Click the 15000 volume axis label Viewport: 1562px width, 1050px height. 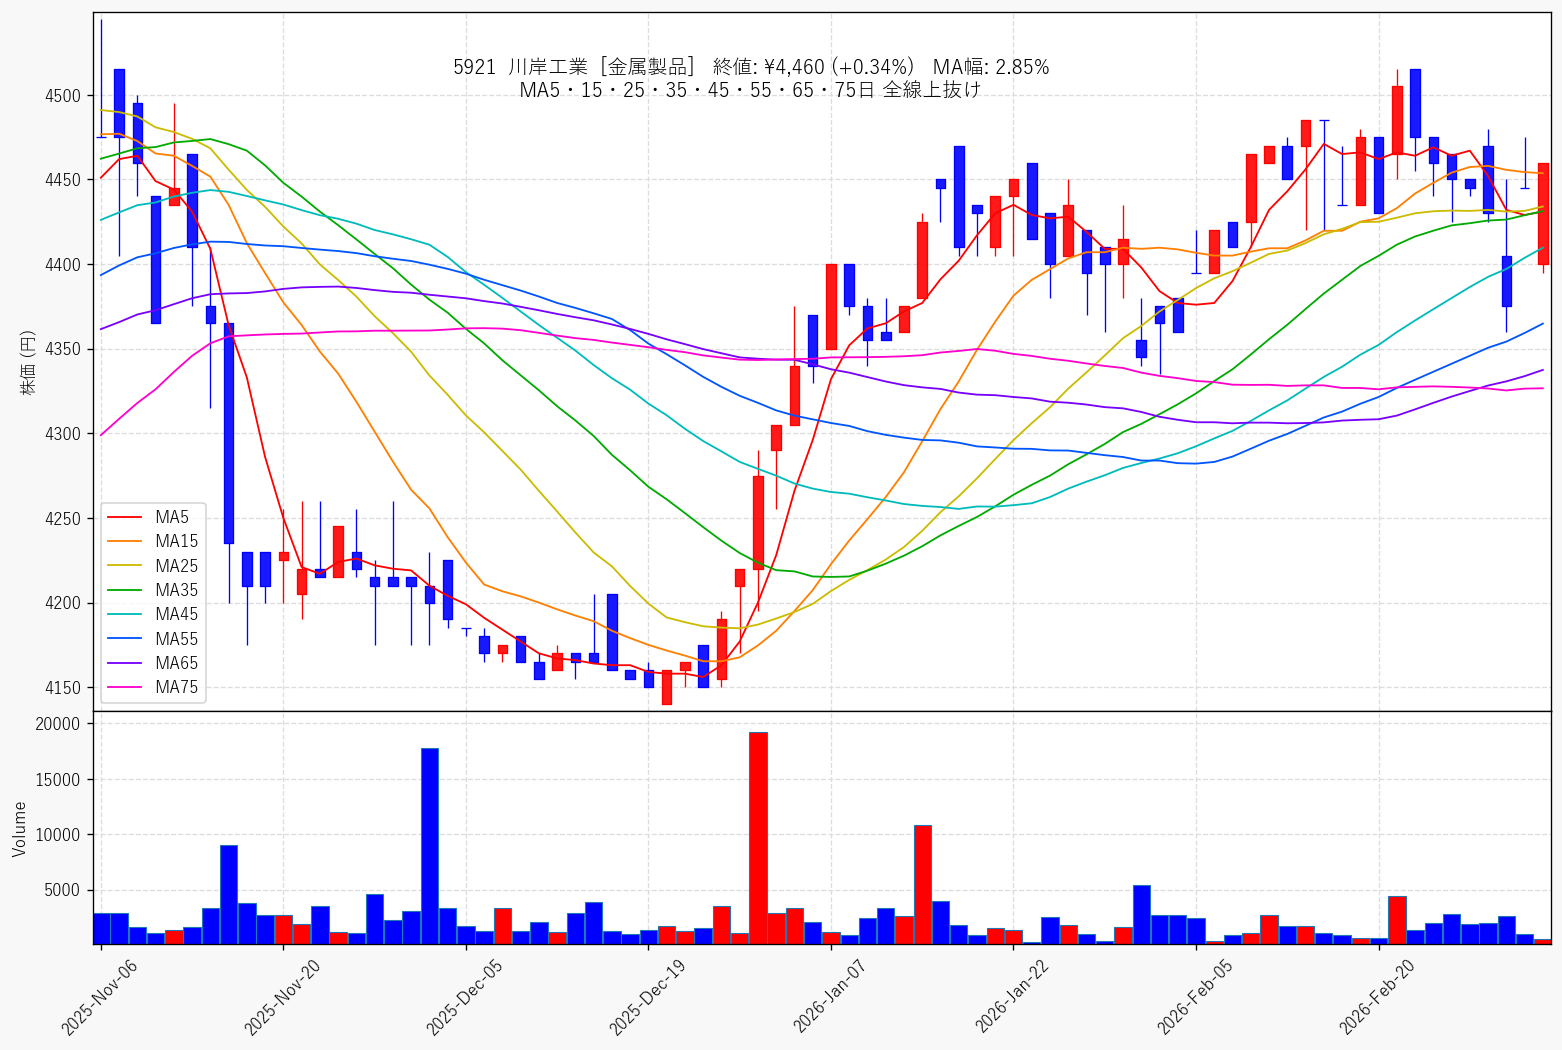(58, 780)
